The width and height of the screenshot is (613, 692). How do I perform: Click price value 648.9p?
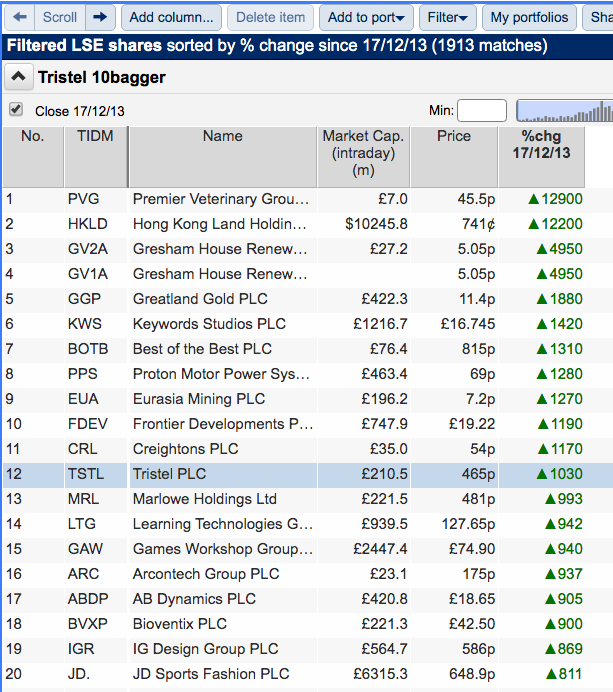click(472, 674)
